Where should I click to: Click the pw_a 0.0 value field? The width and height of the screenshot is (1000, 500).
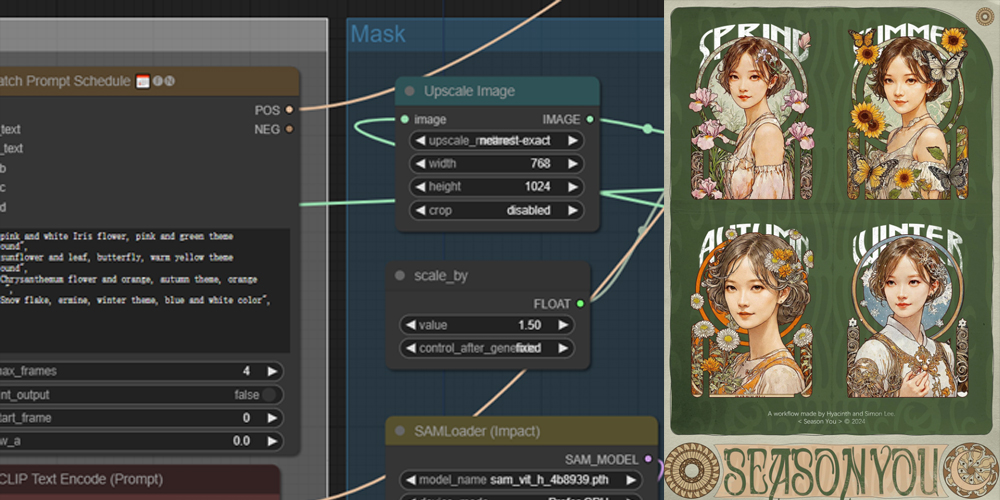(x=142, y=441)
